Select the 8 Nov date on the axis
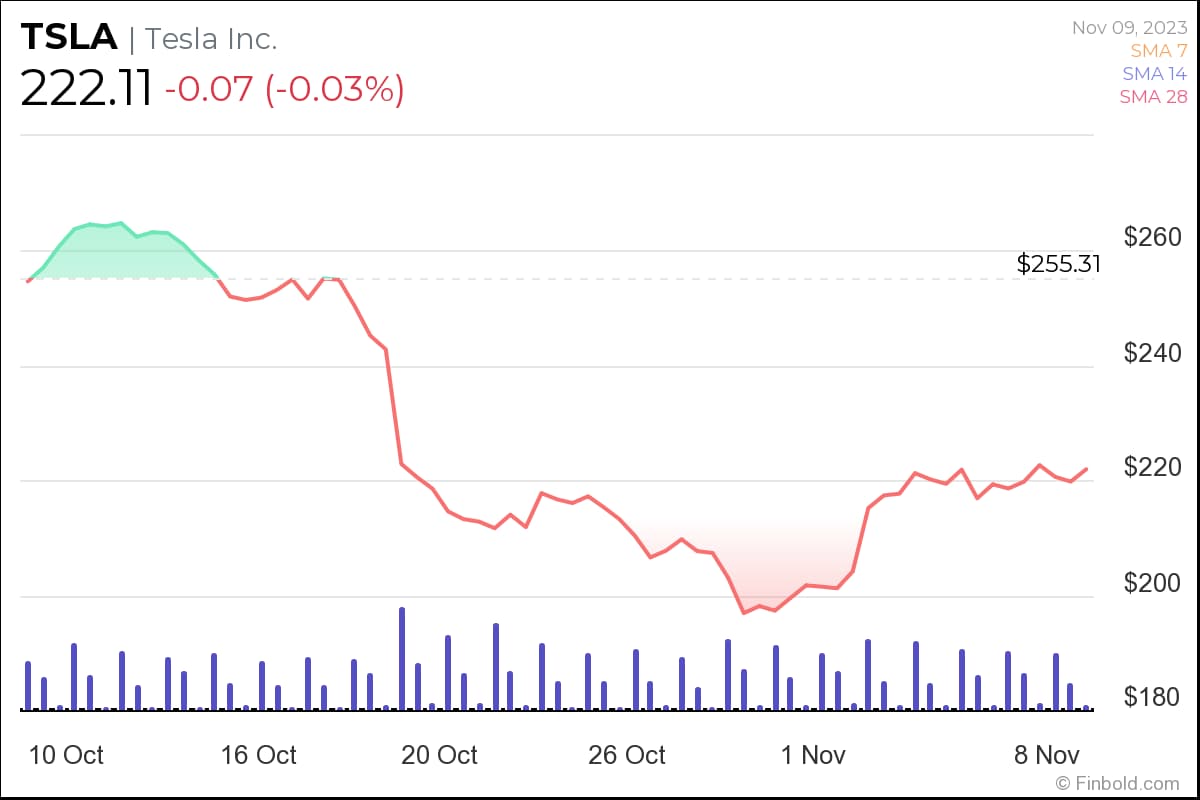The height and width of the screenshot is (800, 1200). (x=1047, y=755)
